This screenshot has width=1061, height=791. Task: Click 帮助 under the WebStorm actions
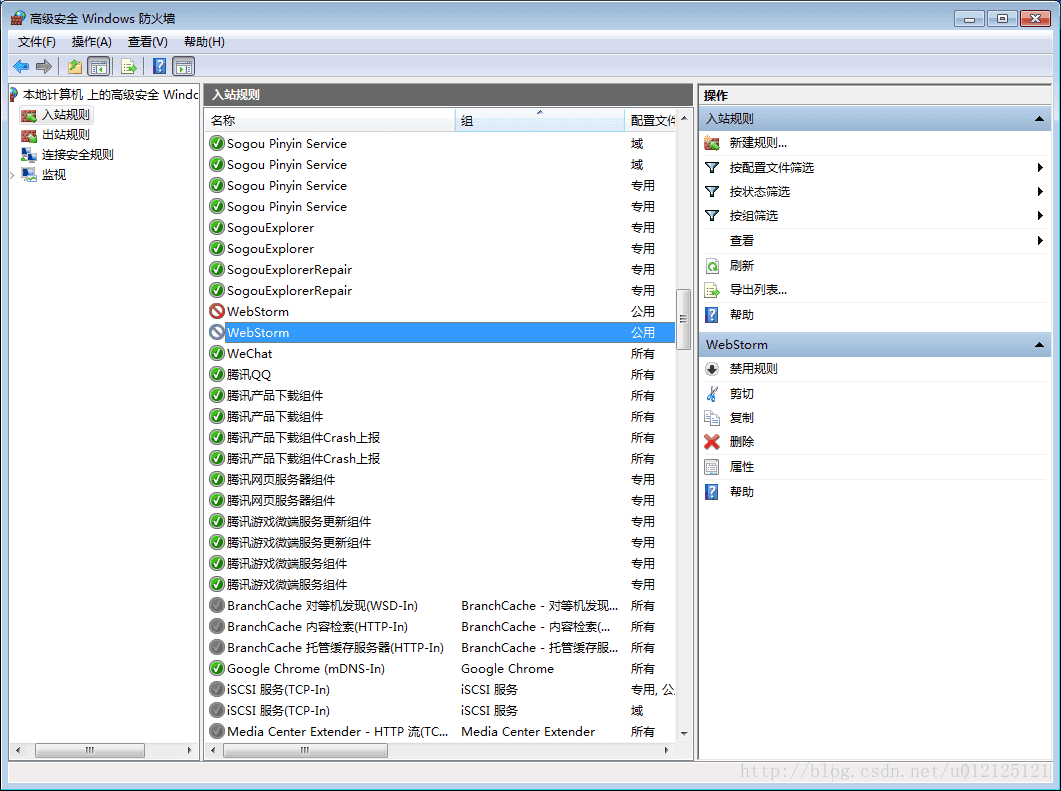coord(742,492)
